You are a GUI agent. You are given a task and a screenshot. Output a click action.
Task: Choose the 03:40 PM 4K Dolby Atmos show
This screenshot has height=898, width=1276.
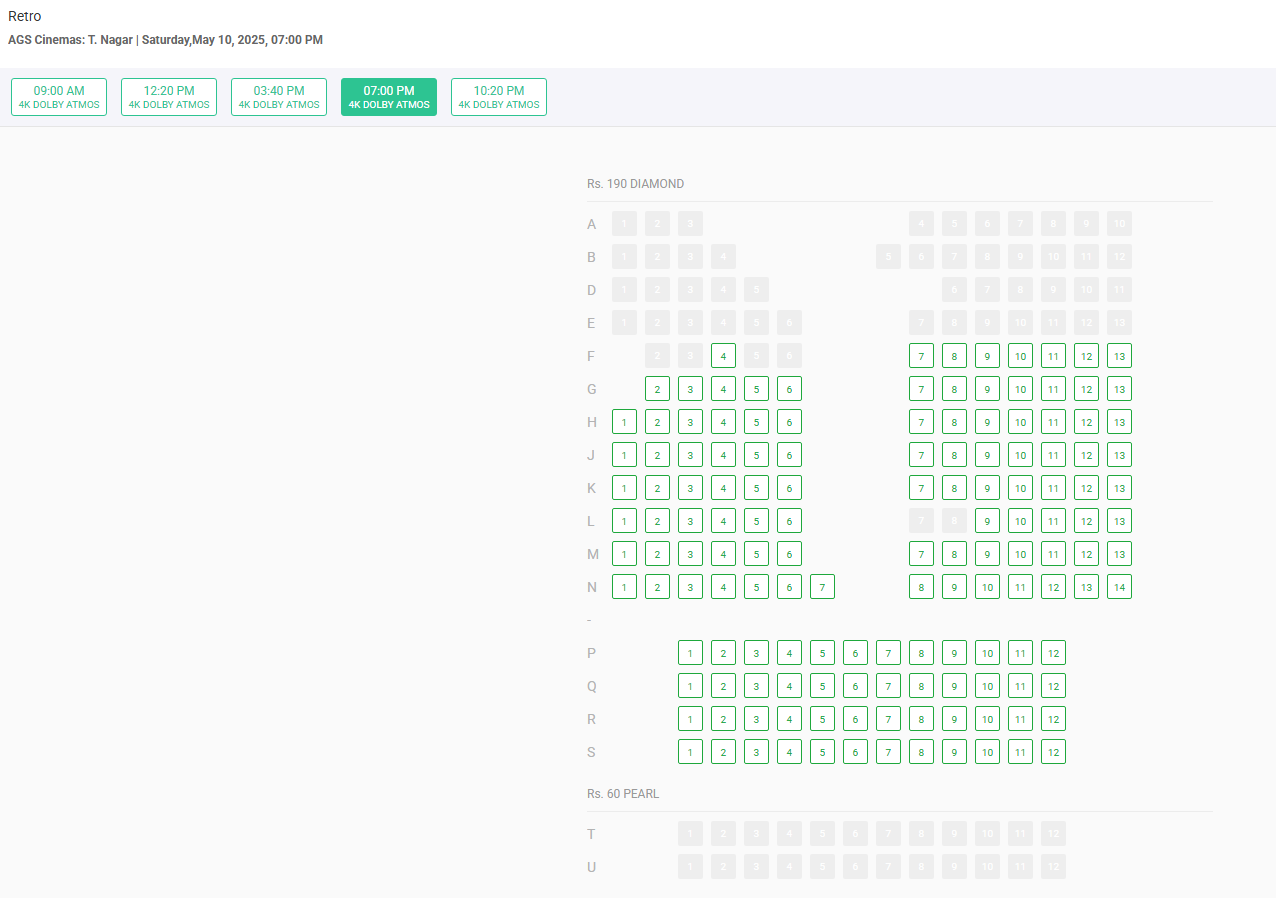pos(279,97)
